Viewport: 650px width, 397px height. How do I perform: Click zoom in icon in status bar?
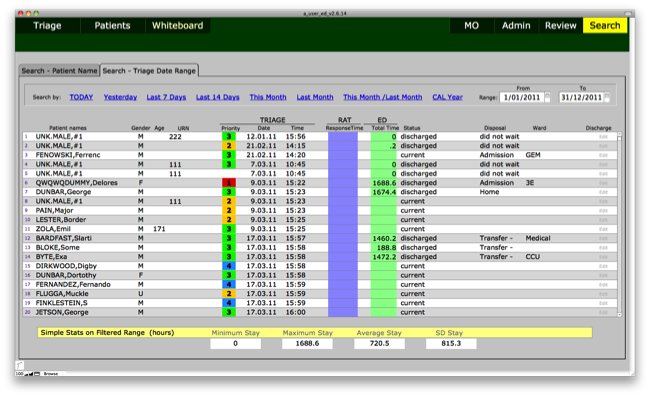(x=32, y=374)
